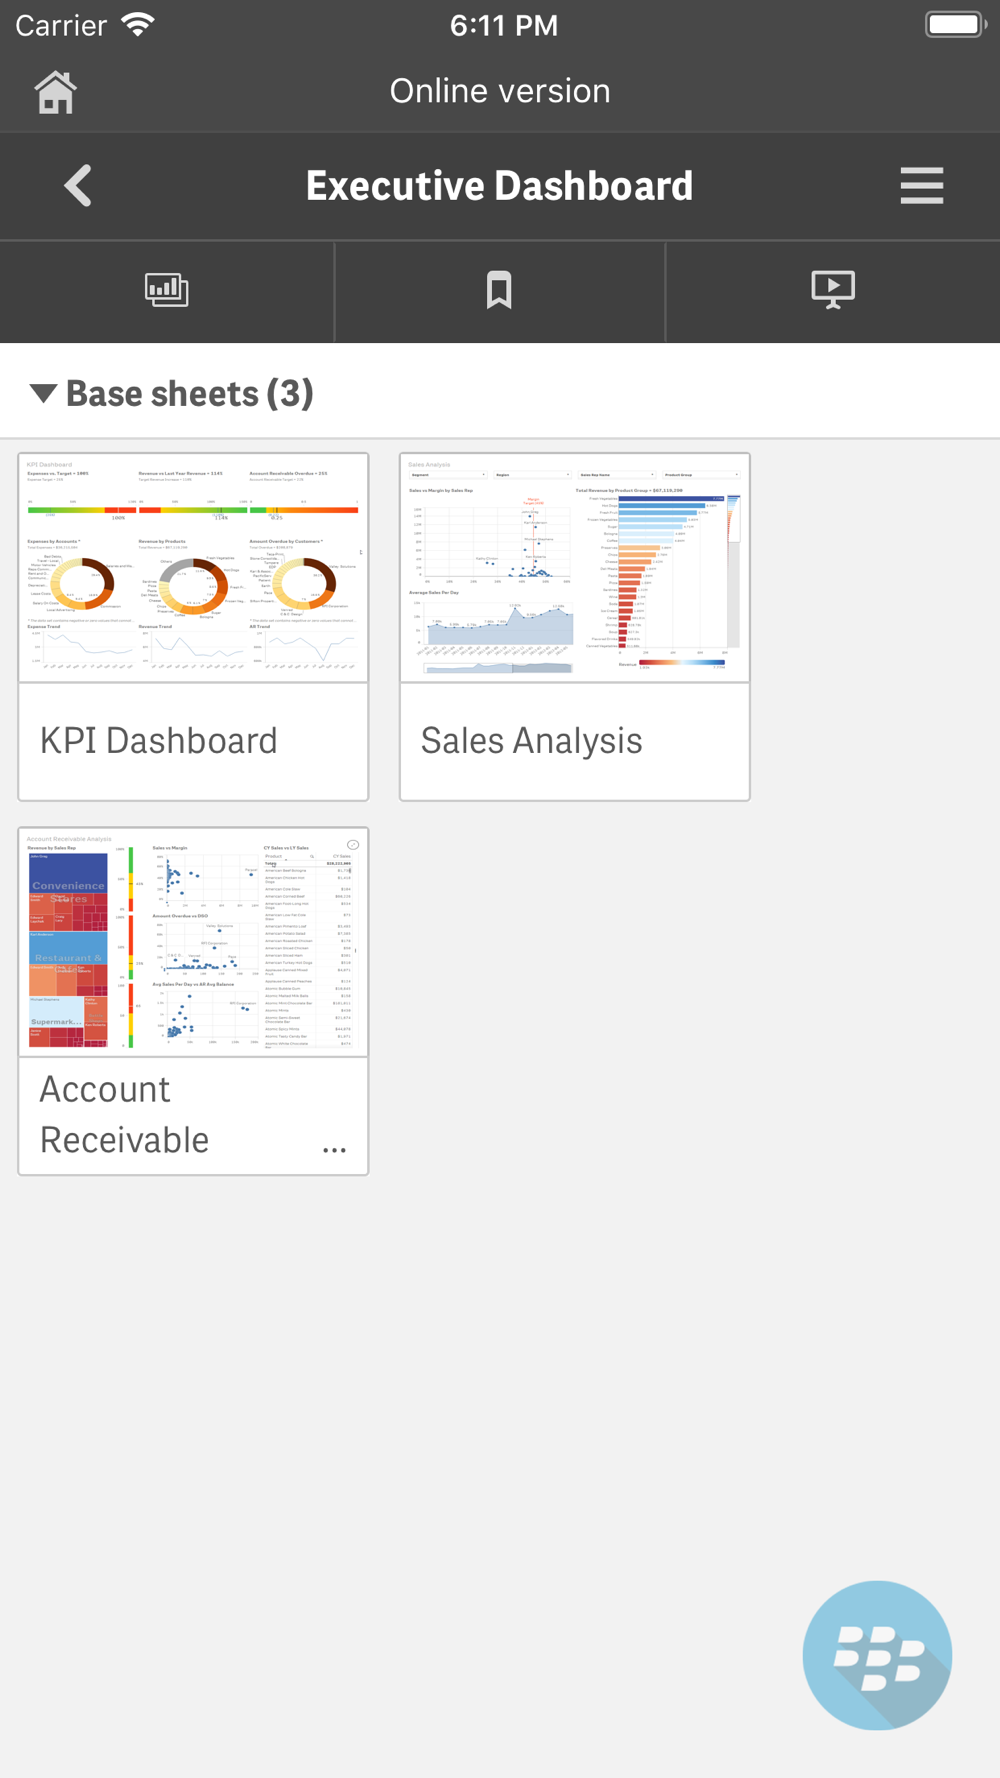This screenshot has height=1778, width=1000.
Task: Open the Sales Analysis sheet thumbnail
Action: coord(575,568)
